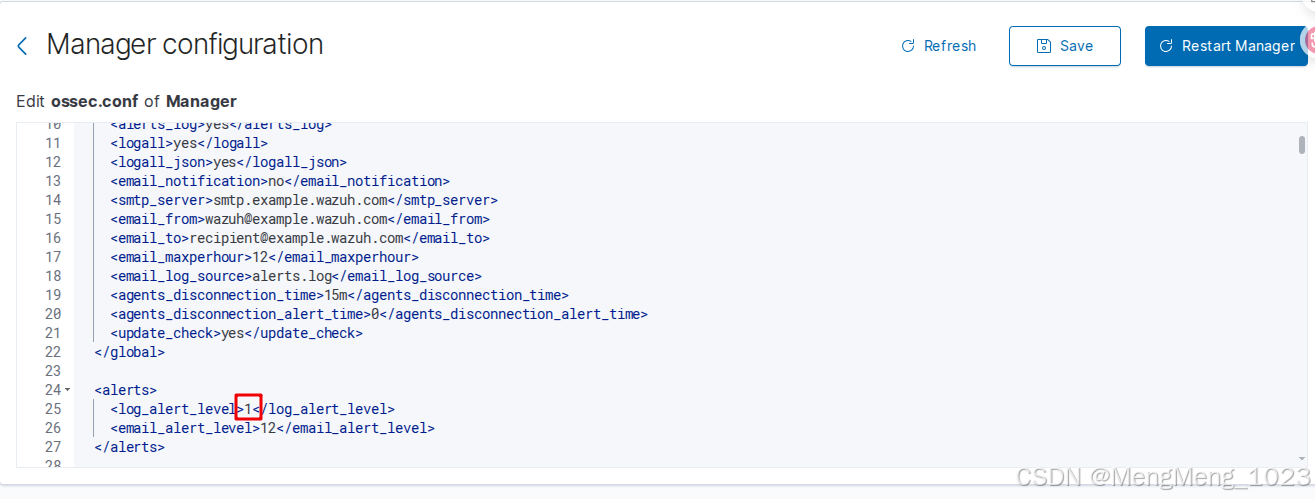Click the Manager configuration heading
The height and width of the screenshot is (499, 1315).
(x=185, y=45)
